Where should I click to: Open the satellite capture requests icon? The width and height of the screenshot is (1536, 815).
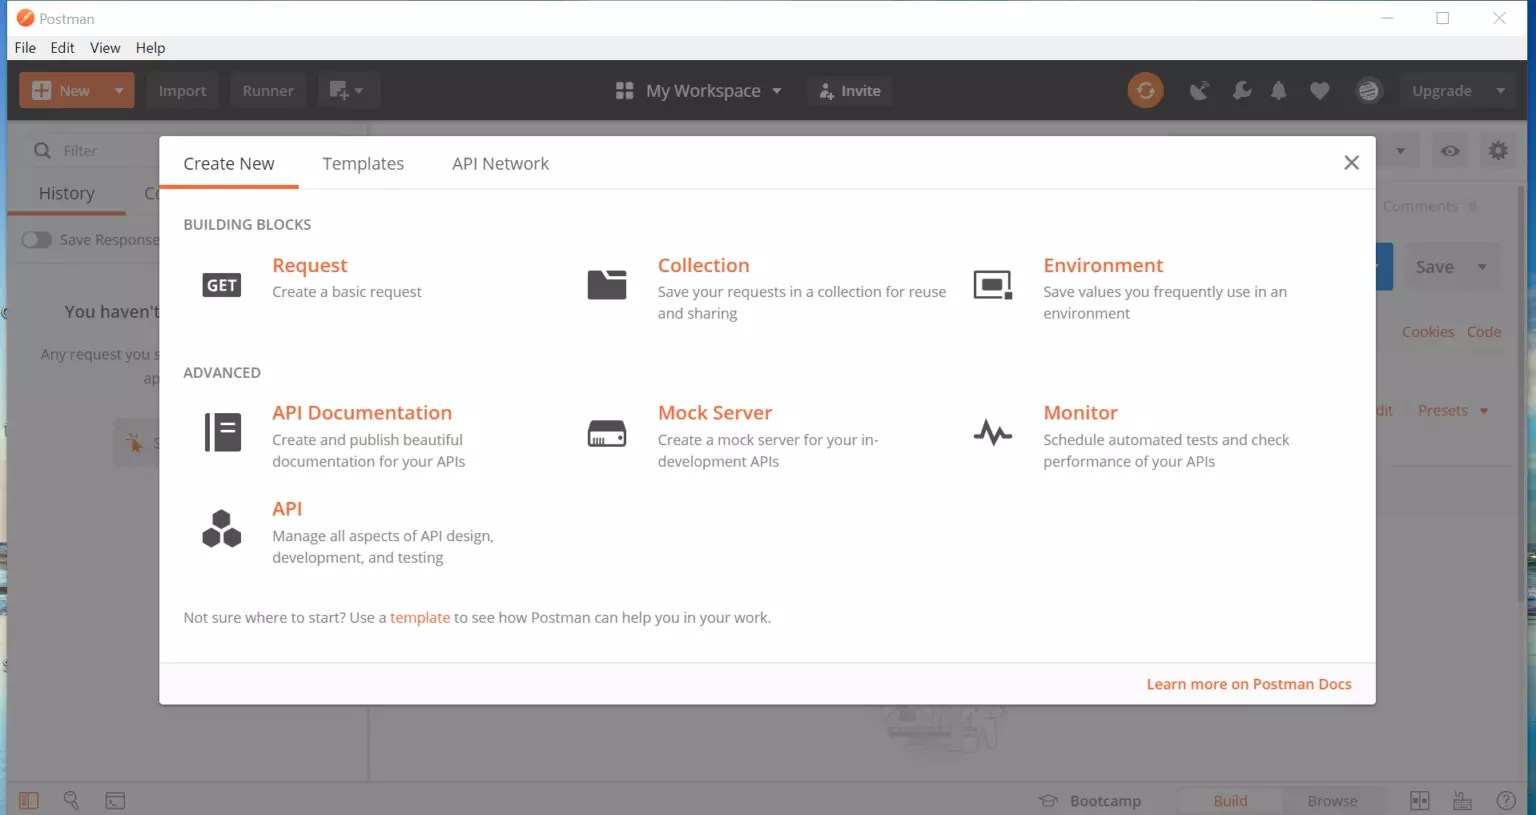1199,91
